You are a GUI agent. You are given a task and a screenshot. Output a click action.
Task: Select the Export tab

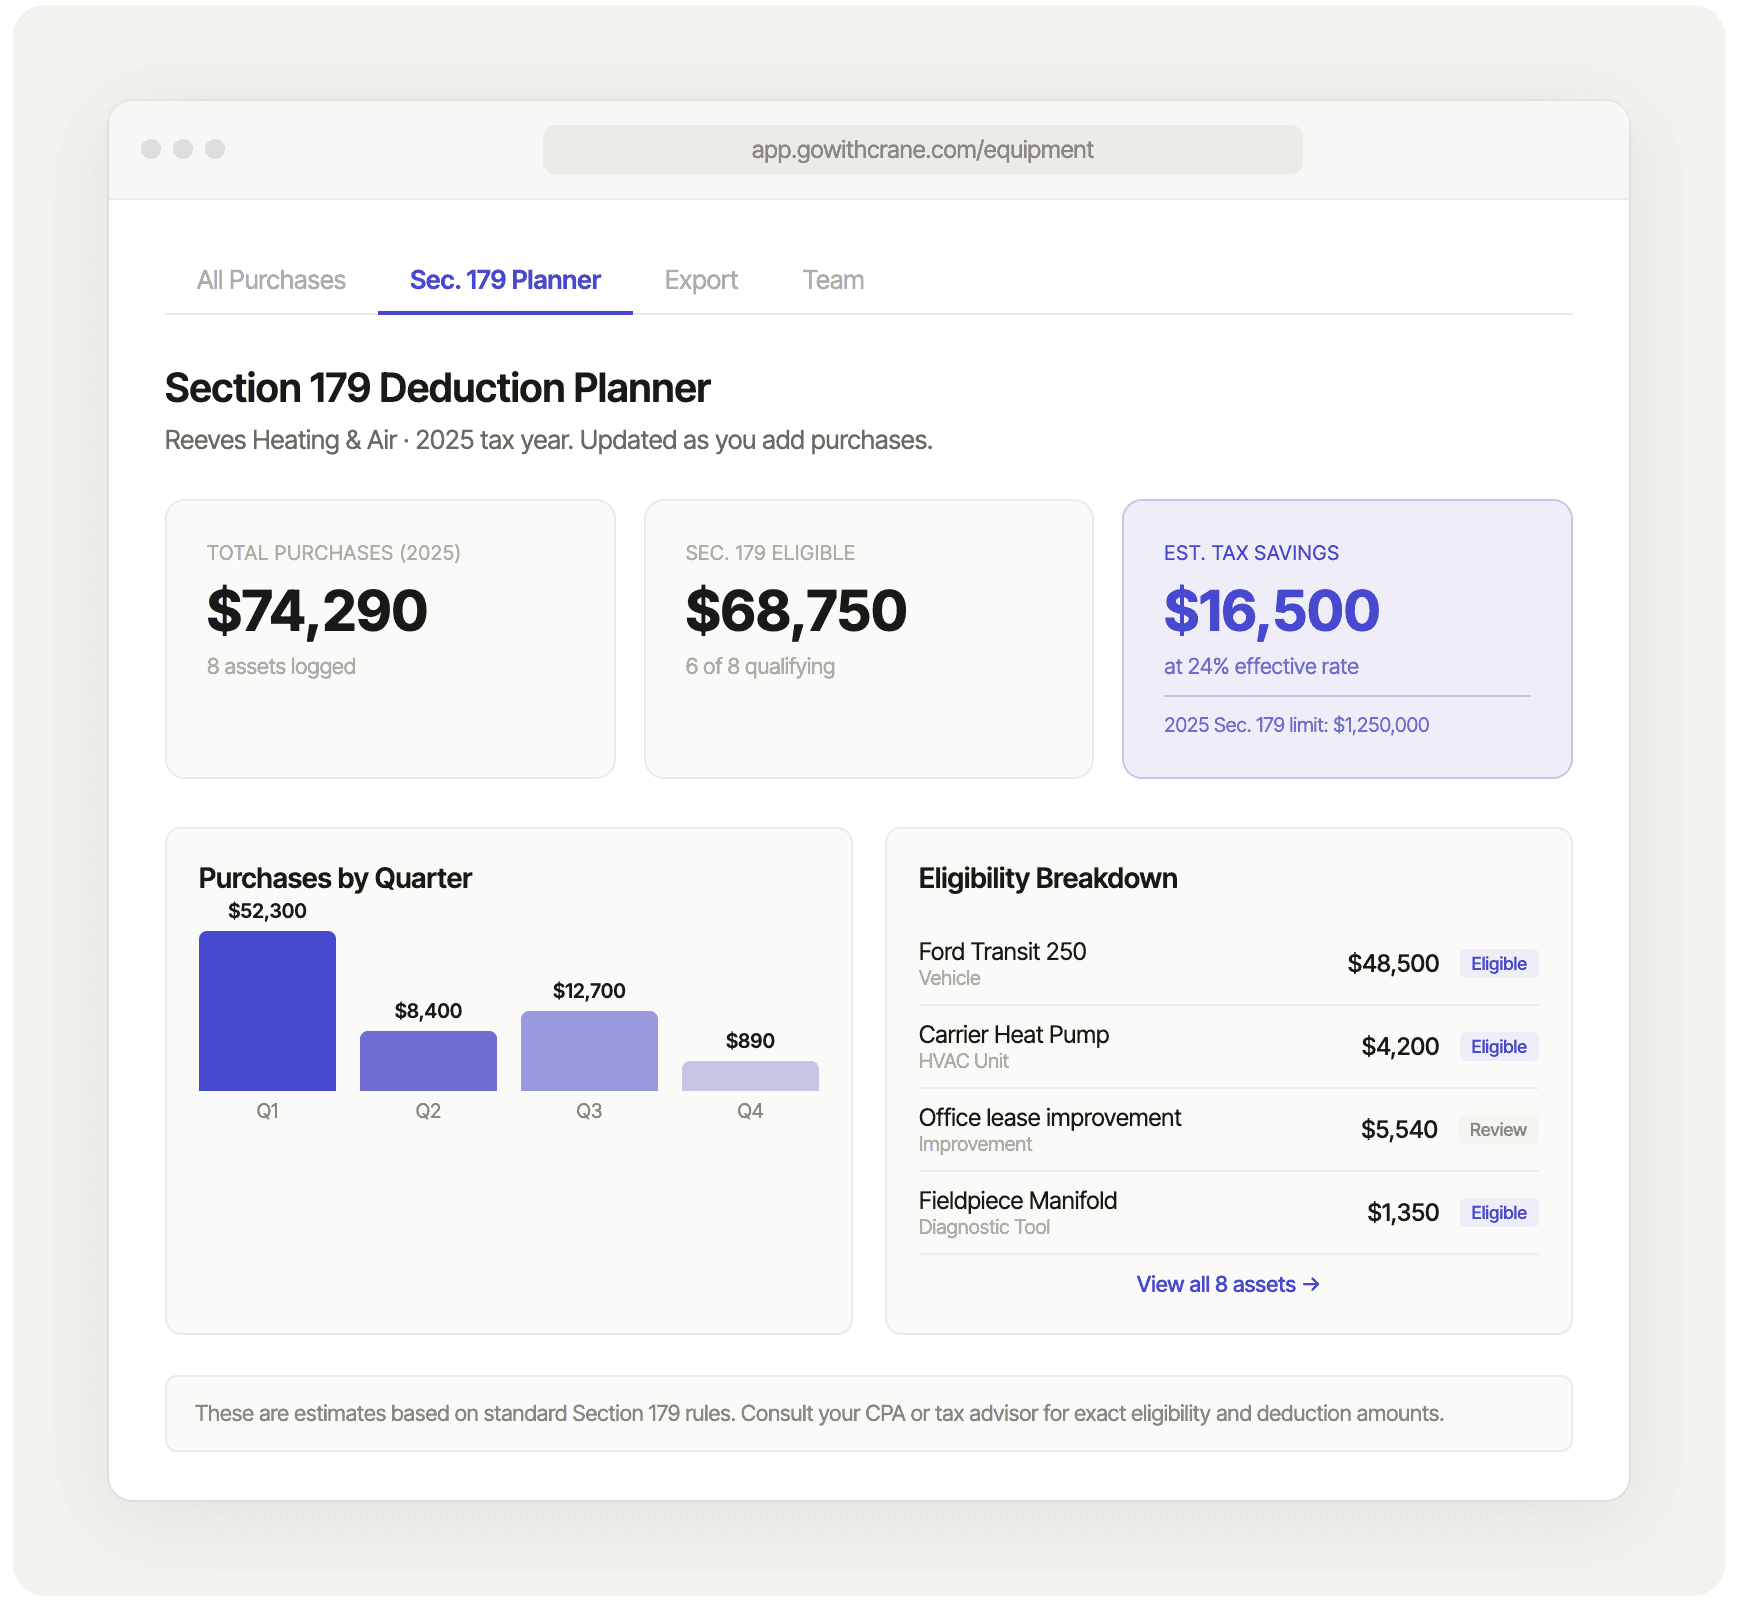point(700,280)
